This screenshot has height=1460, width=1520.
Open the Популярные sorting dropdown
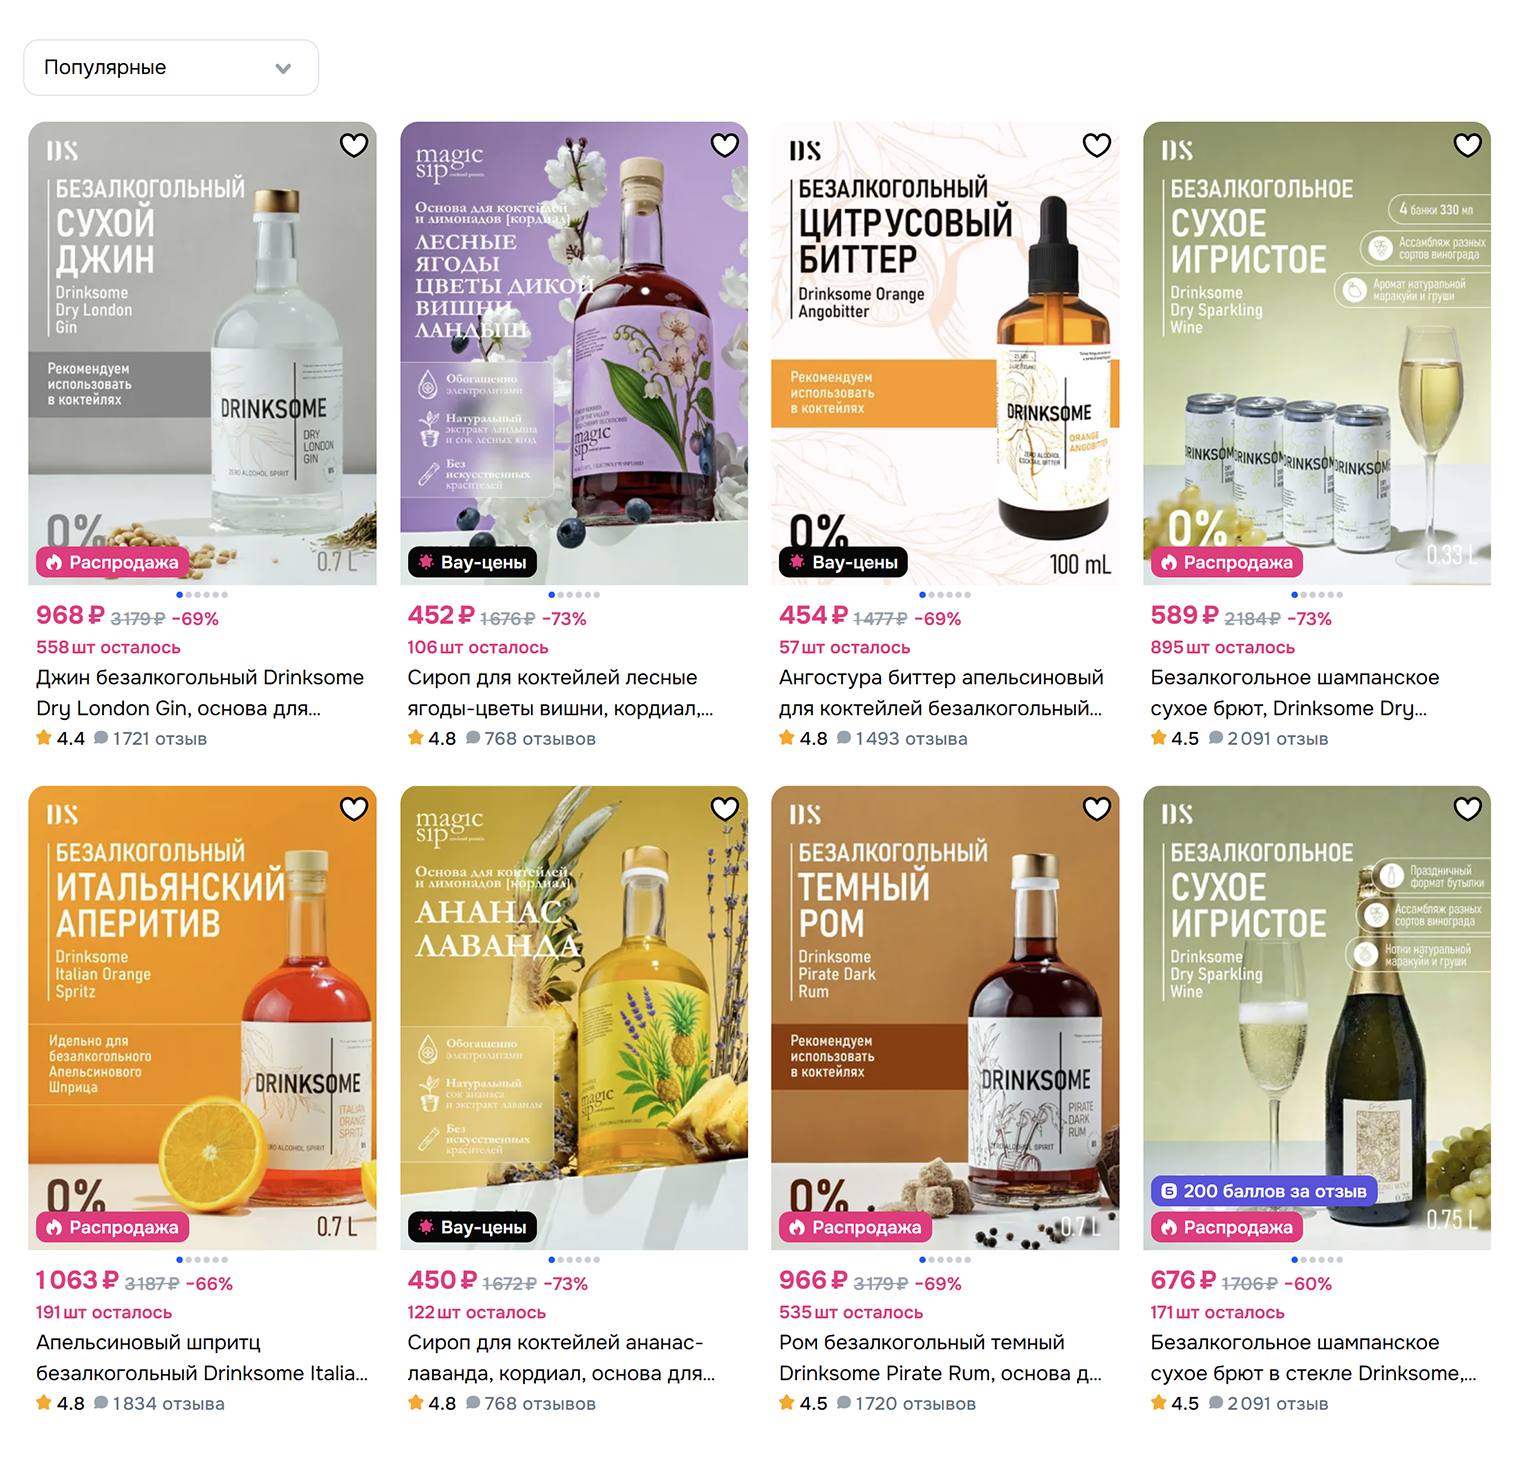click(x=171, y=68)
